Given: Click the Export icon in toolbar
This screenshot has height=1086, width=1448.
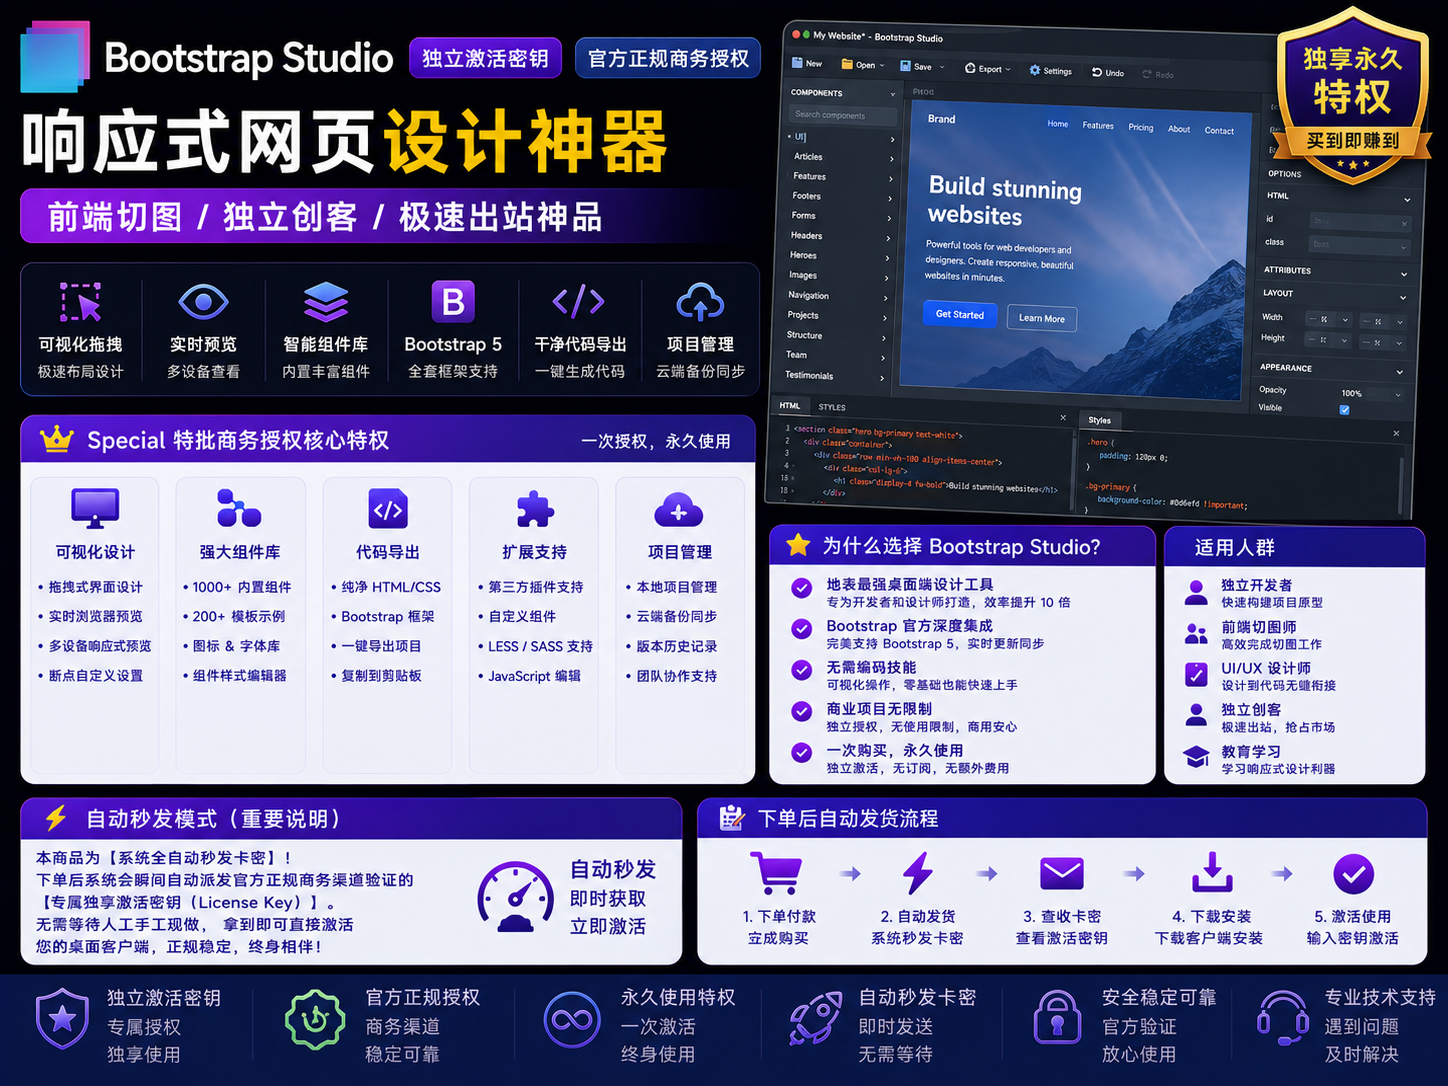Looking at the screenshot, I should 970,68.
